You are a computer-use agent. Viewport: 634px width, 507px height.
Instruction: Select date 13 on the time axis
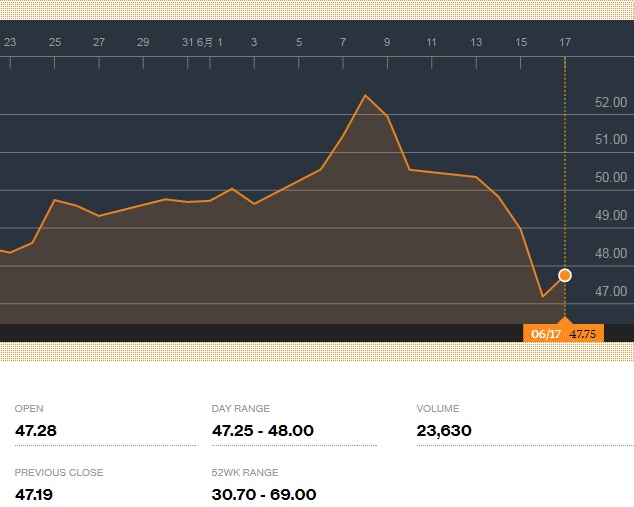(x=476, y=42)
